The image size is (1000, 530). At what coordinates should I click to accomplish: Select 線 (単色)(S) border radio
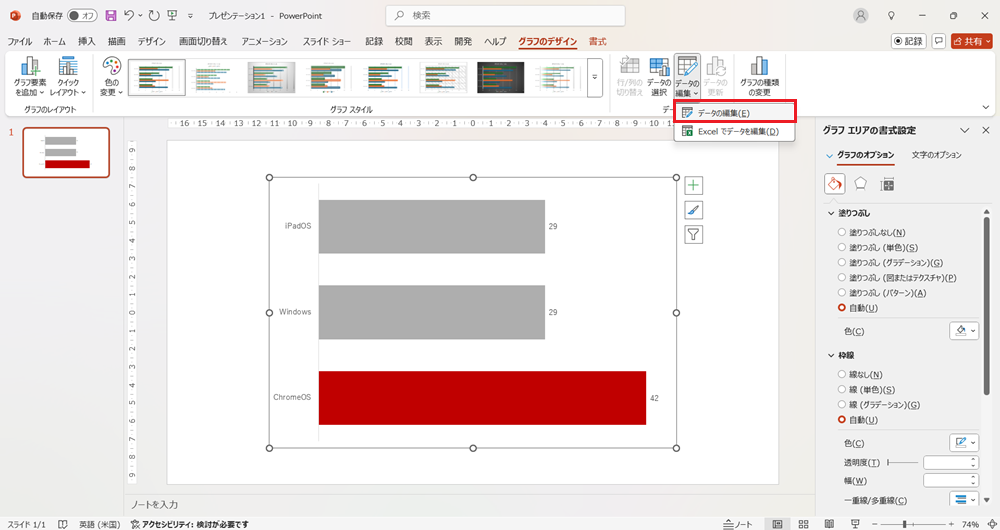coord(866,390)
